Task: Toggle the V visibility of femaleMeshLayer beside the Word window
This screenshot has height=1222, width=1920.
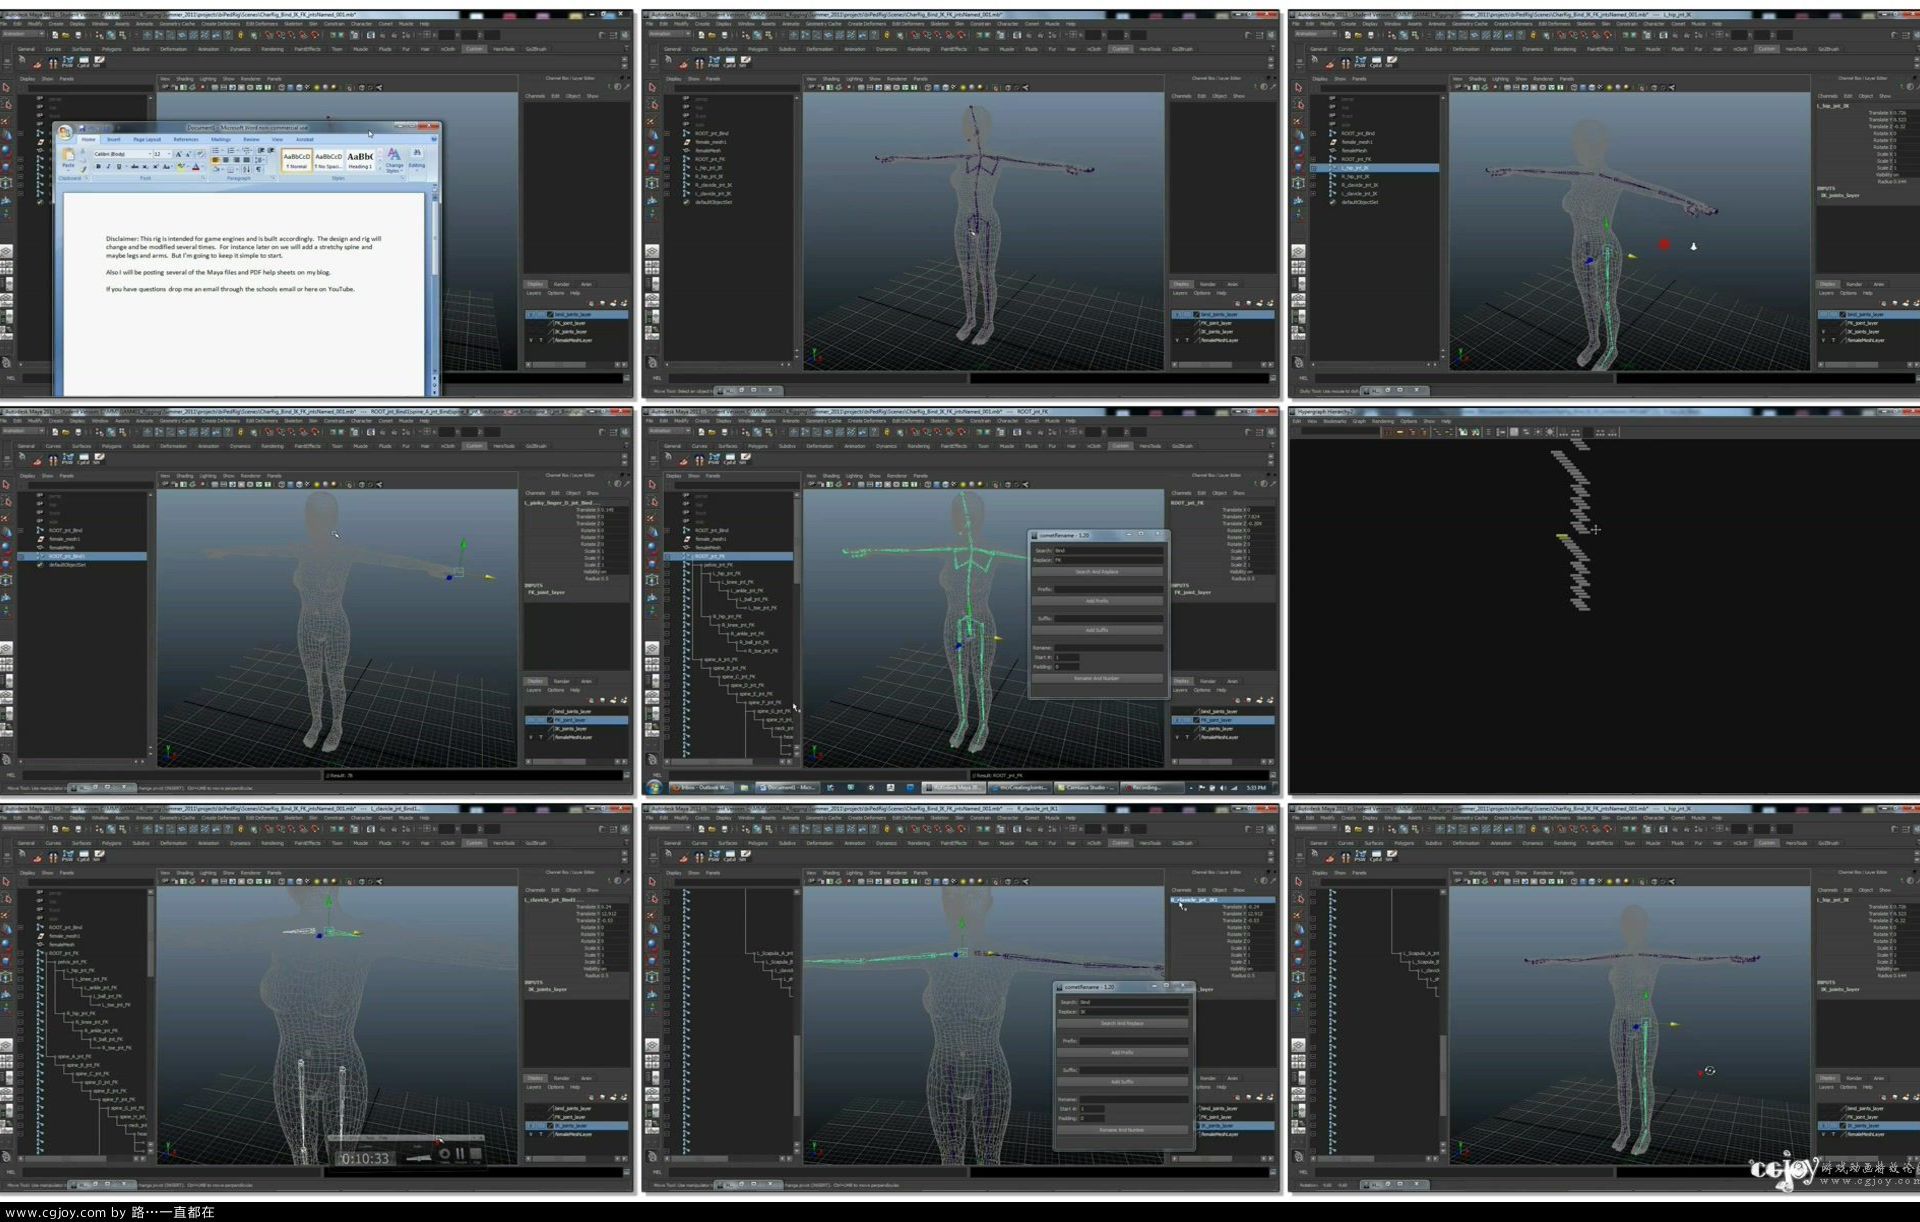Action: pyautogui.click(x=531, y=340)
